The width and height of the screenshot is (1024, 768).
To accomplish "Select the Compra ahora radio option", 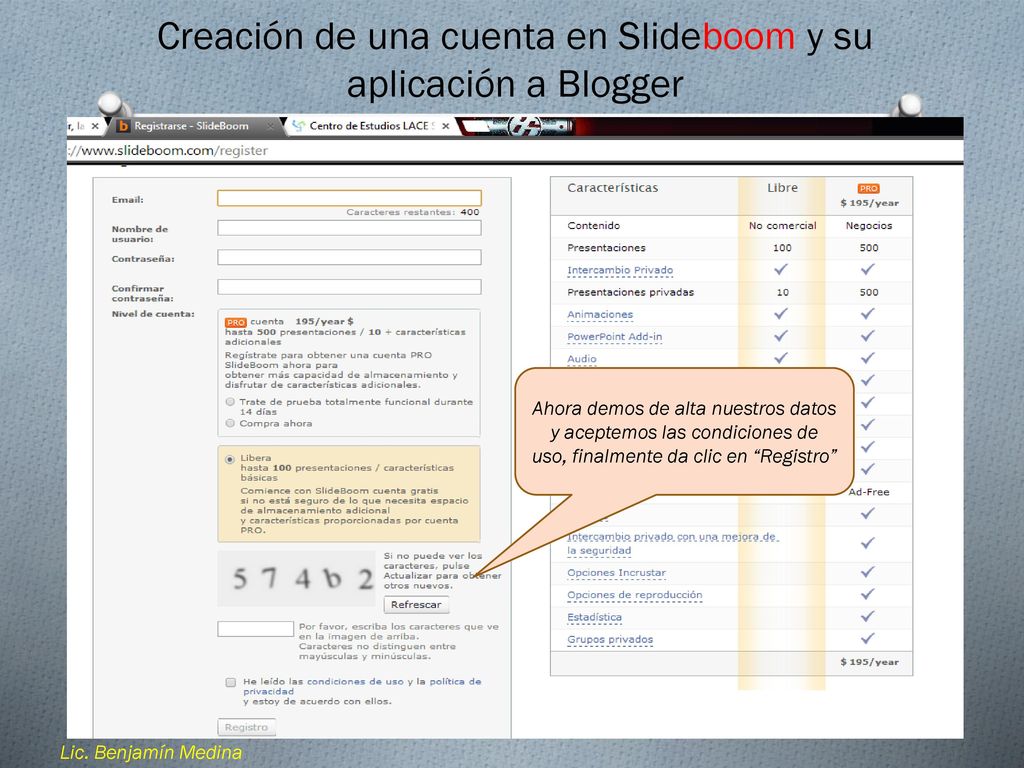I will click(x=230, y=423).
